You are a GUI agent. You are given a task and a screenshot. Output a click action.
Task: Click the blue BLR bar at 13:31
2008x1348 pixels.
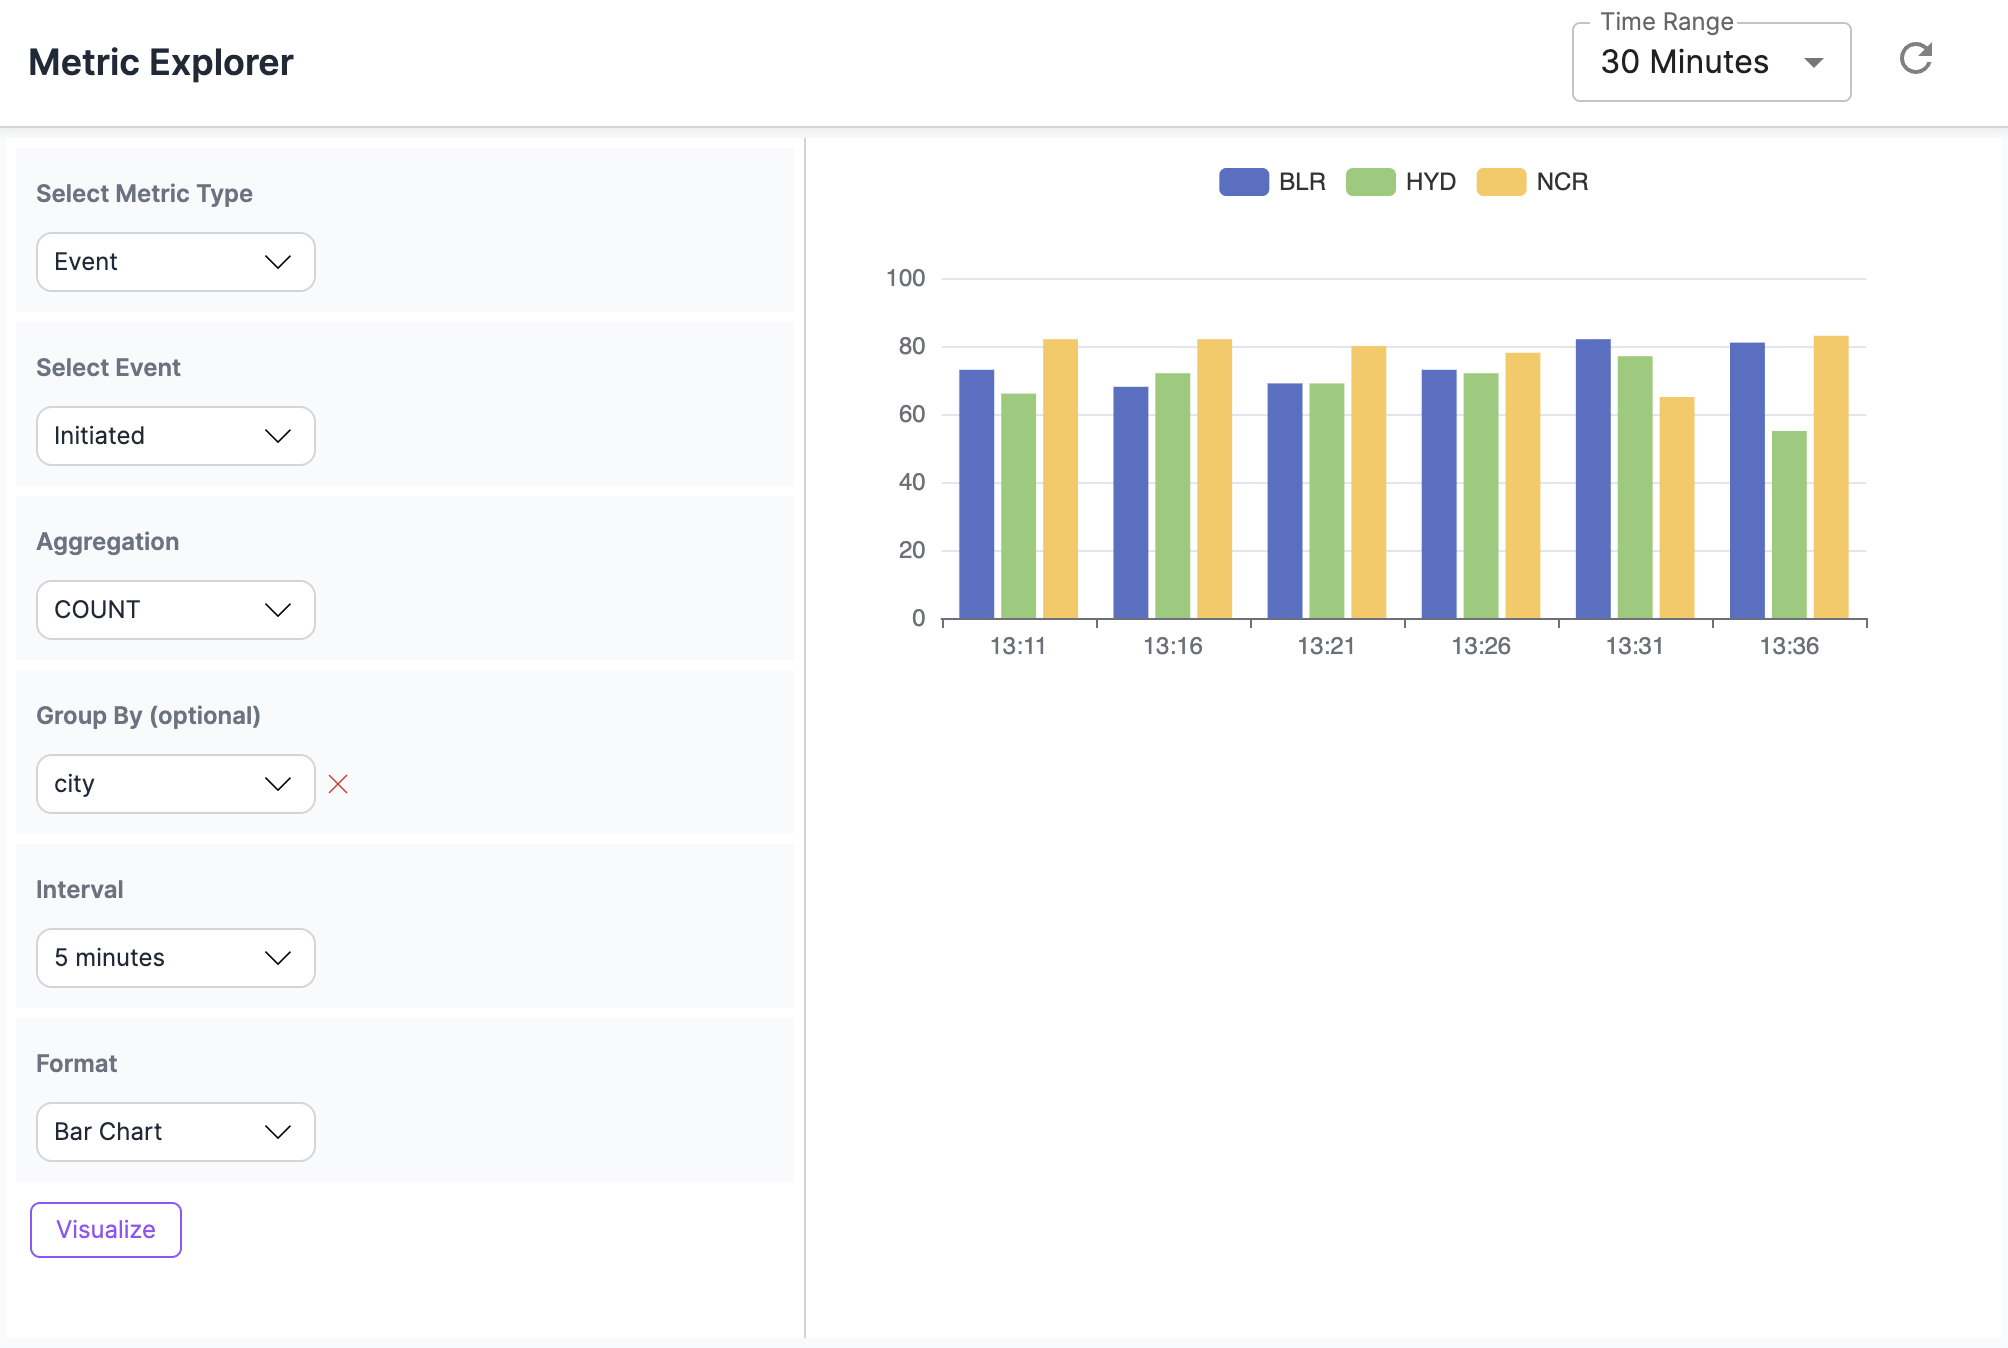[1593, 480]
